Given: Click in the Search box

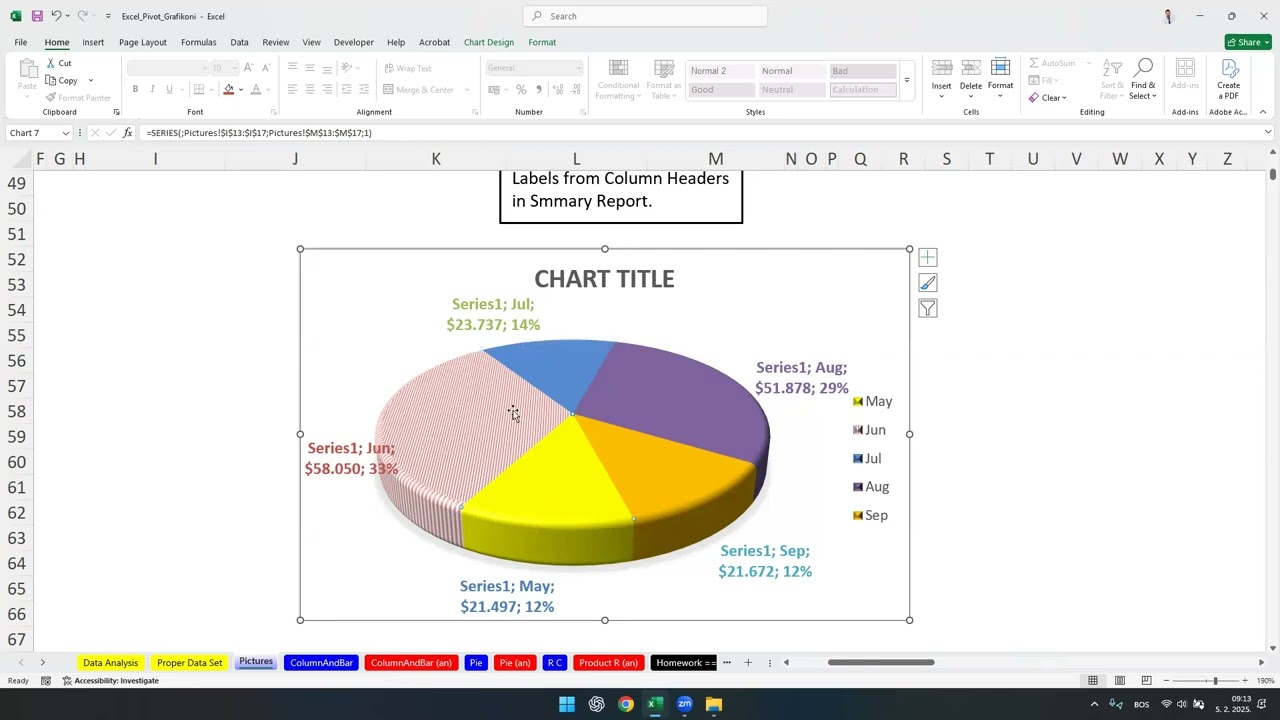Looking at the screenshot, I should click(645, 16).
